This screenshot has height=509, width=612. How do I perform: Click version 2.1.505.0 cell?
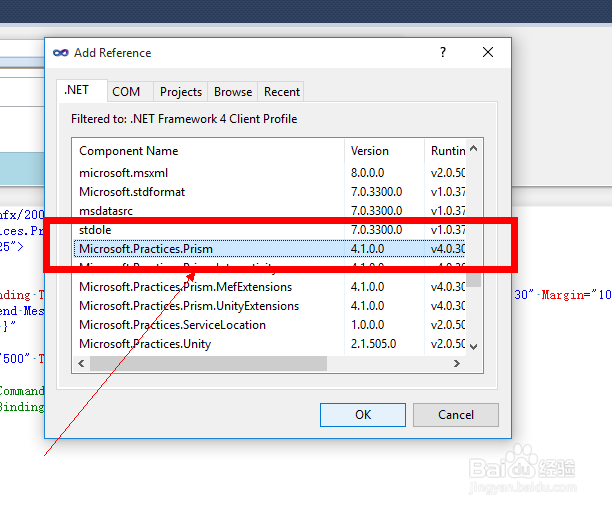[374, 344]
